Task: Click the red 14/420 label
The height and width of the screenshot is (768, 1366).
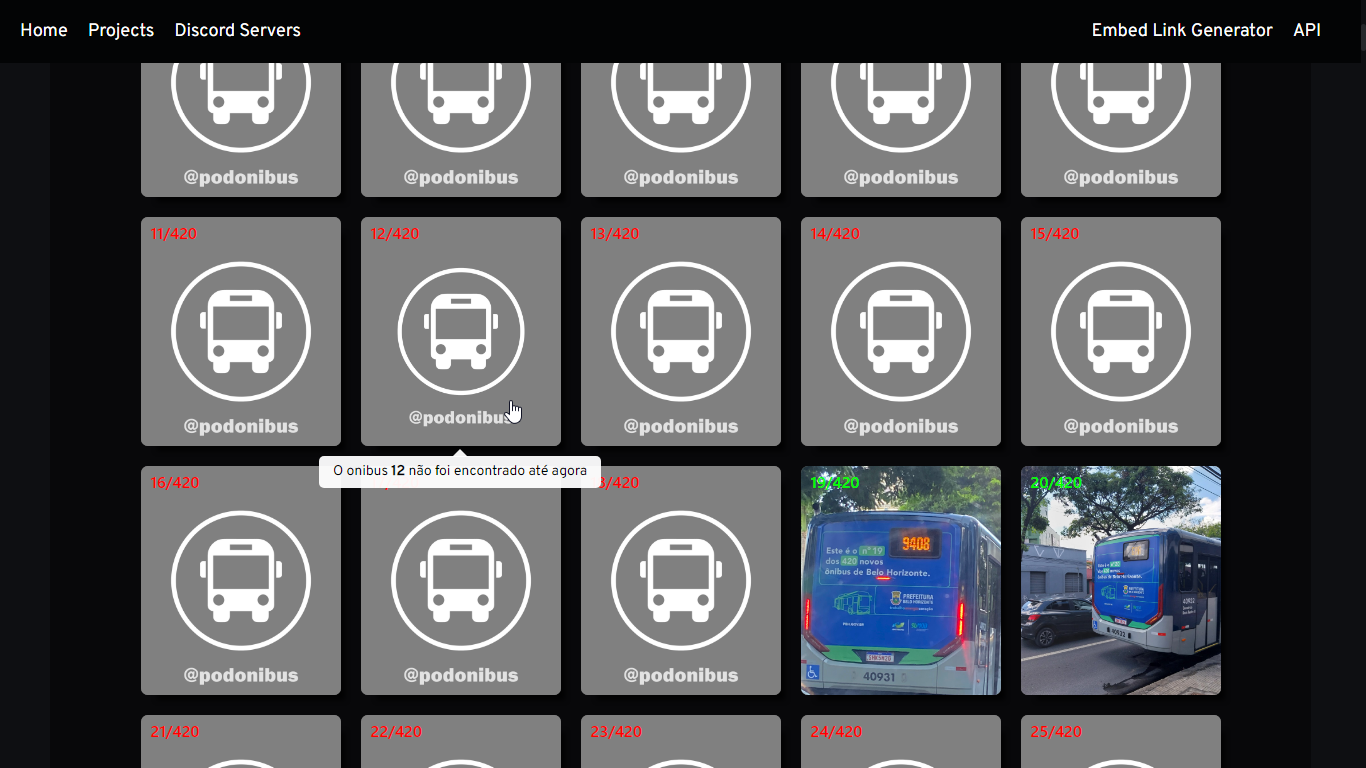Action: tap(834, 234)
